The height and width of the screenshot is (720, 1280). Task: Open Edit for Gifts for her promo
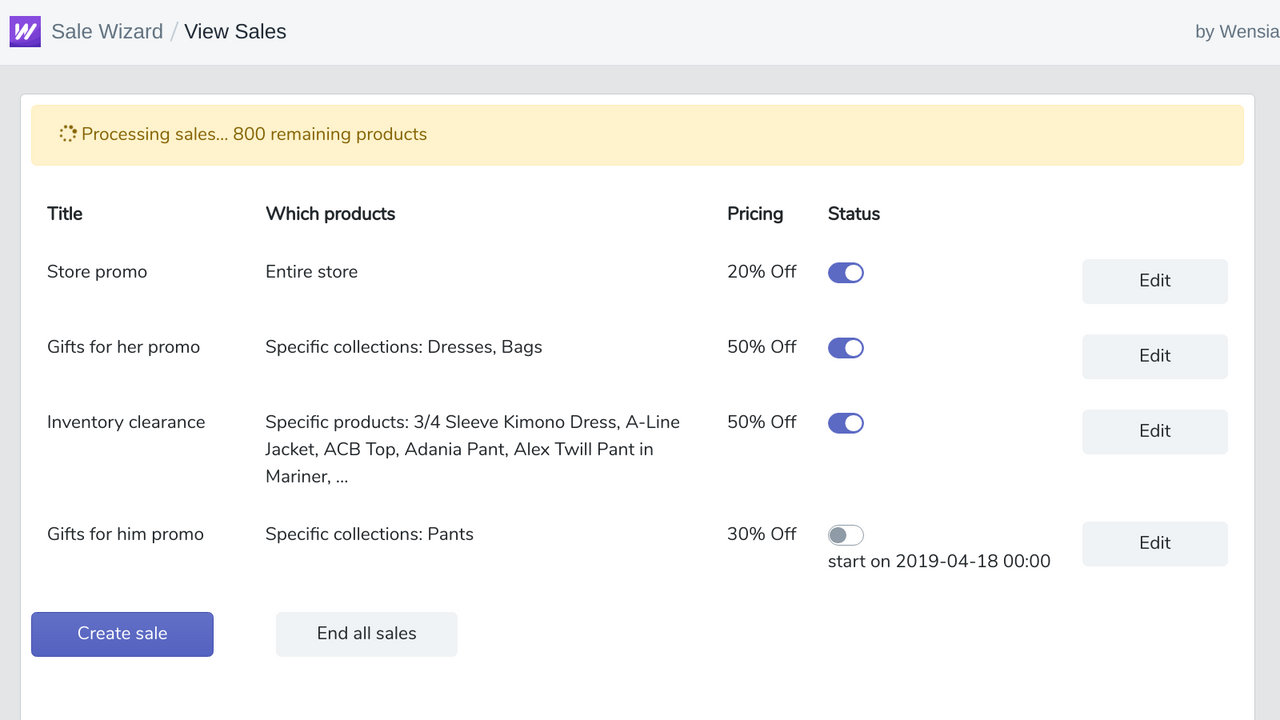point(1154,356)
